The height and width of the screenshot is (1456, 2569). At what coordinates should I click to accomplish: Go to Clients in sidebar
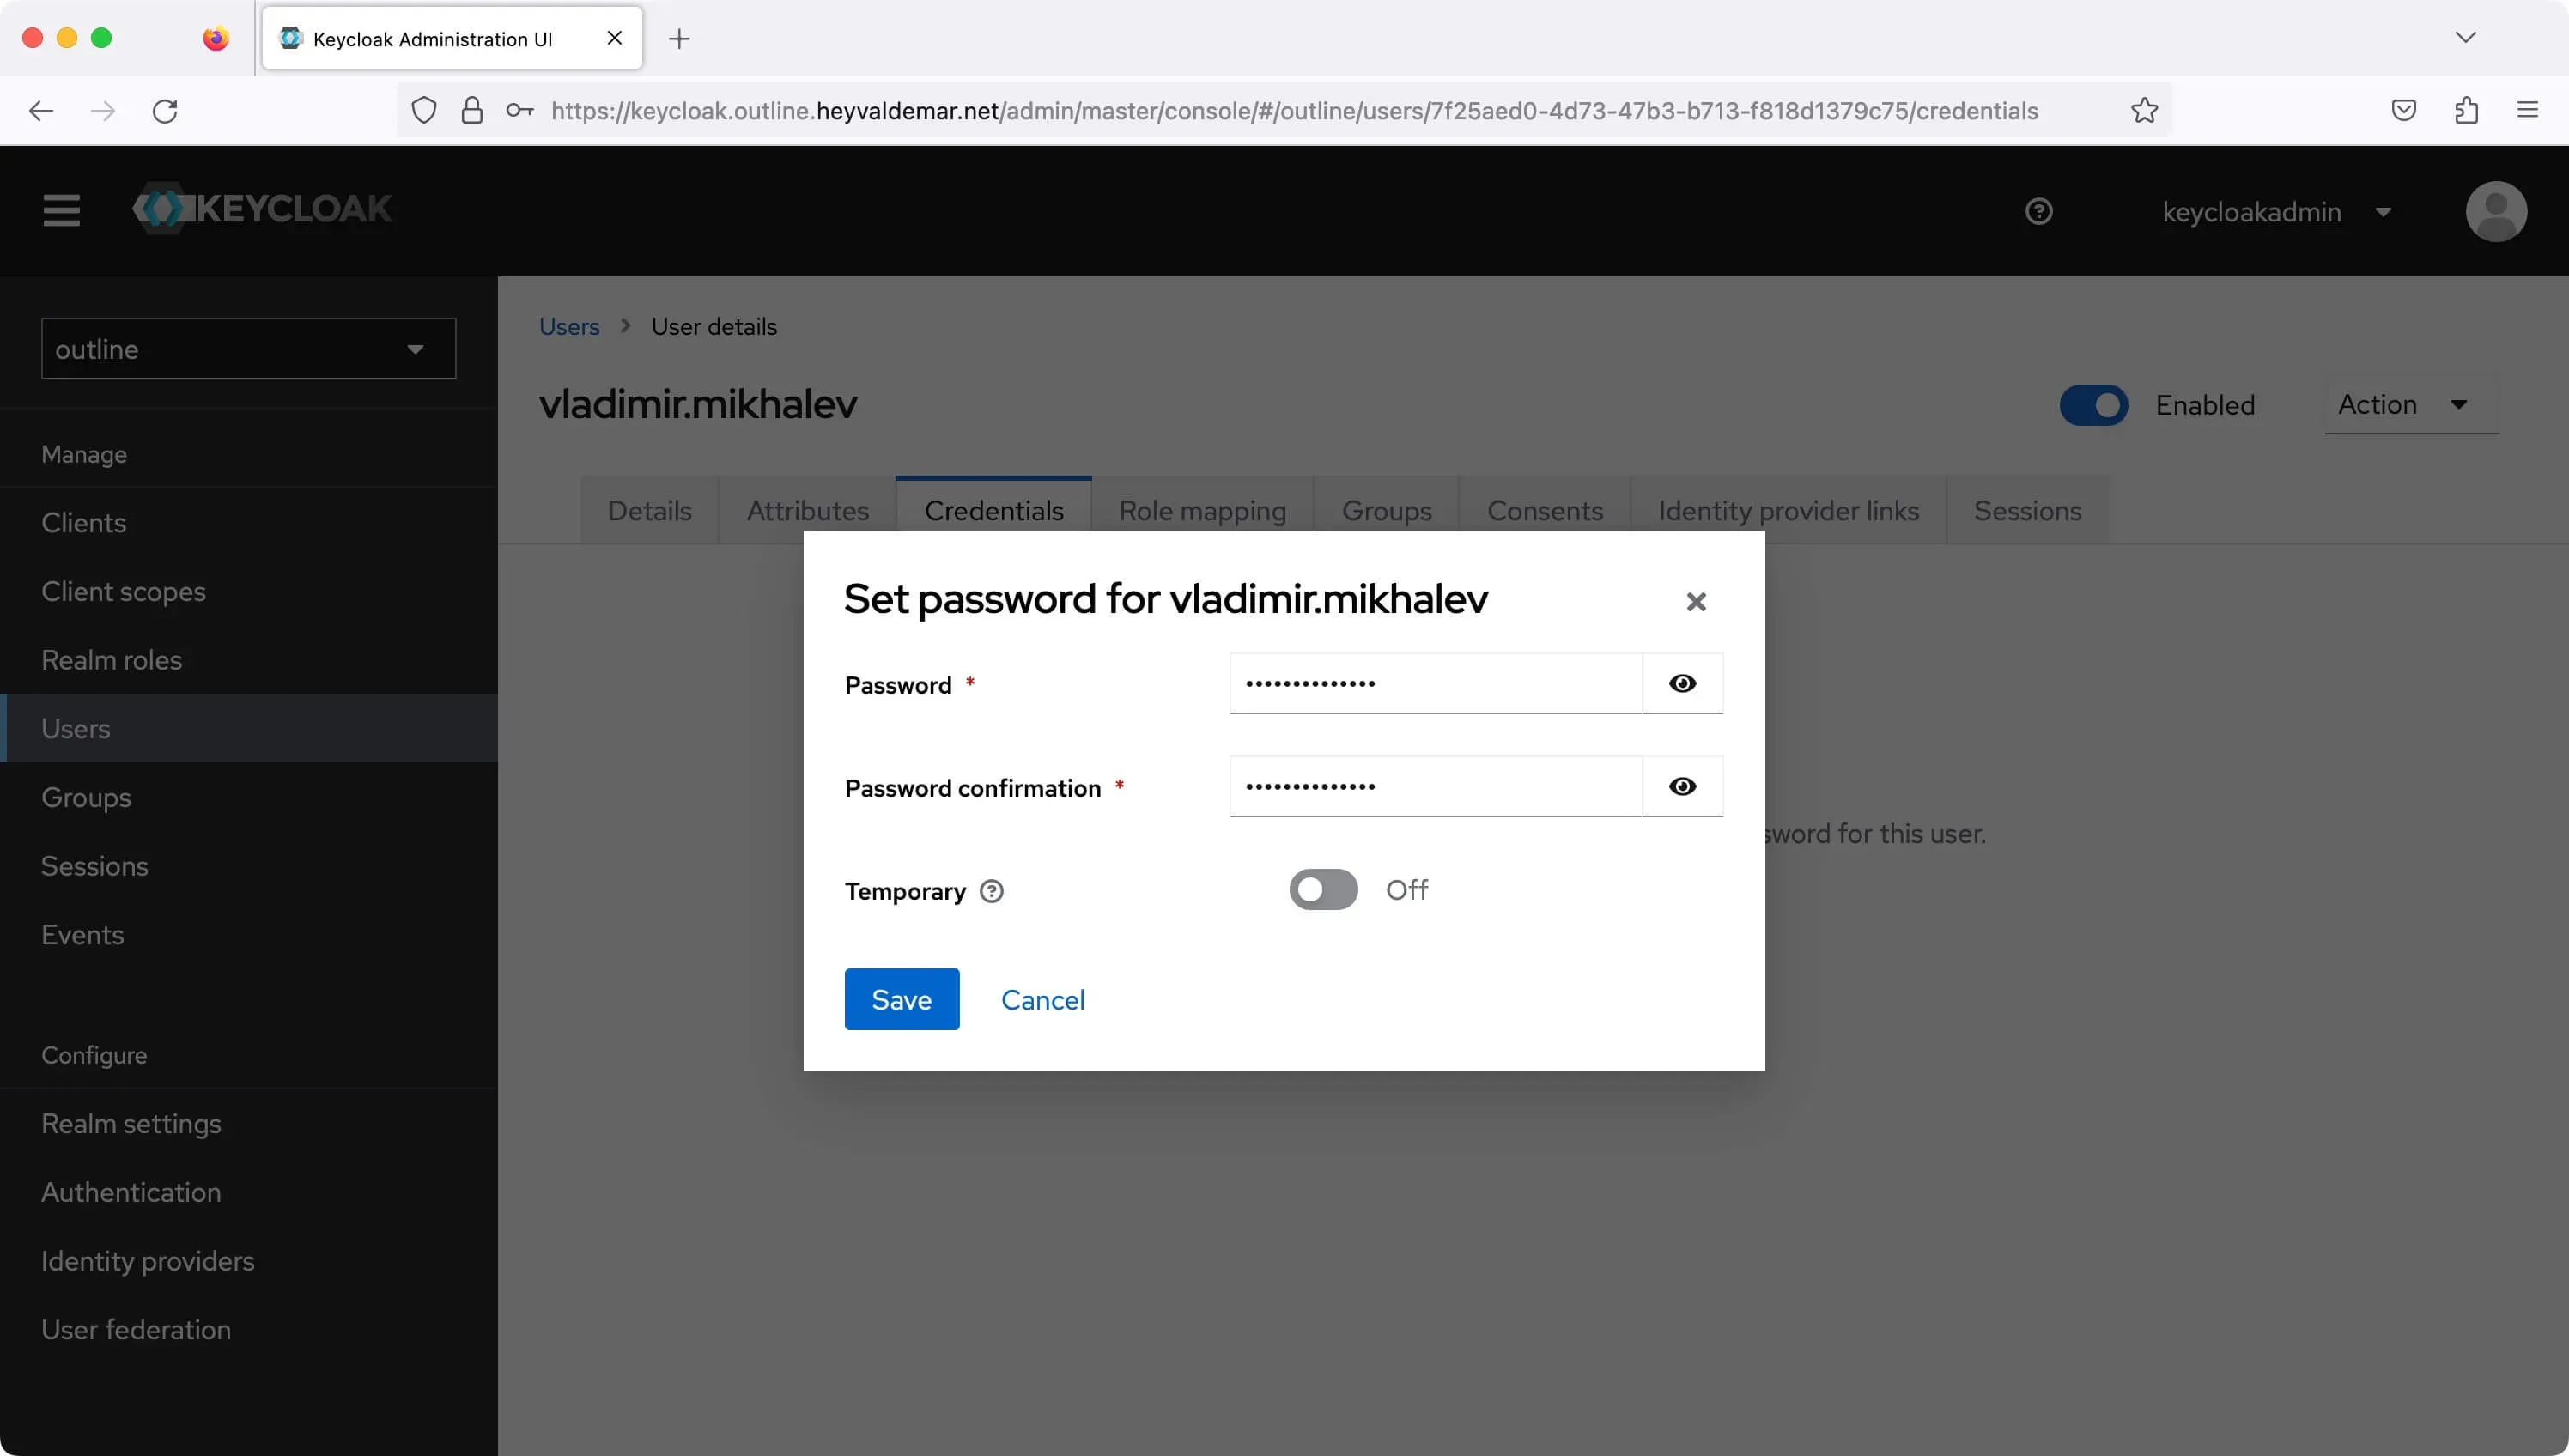tap(249, 522)
